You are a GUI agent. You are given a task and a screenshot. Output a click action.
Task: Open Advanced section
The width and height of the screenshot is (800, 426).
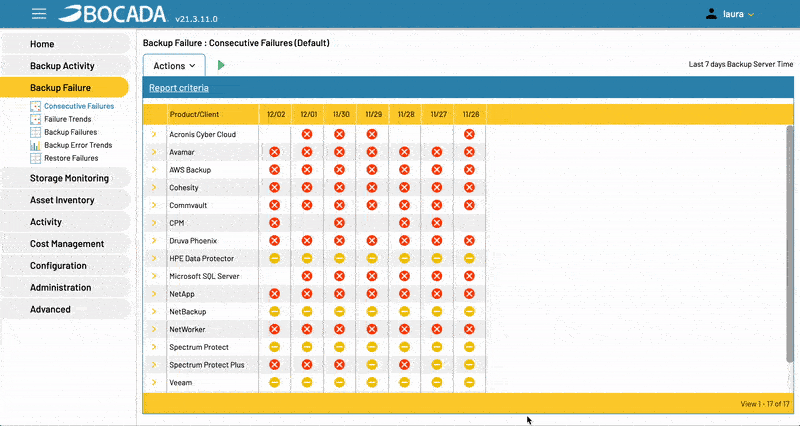click(65, 310)
